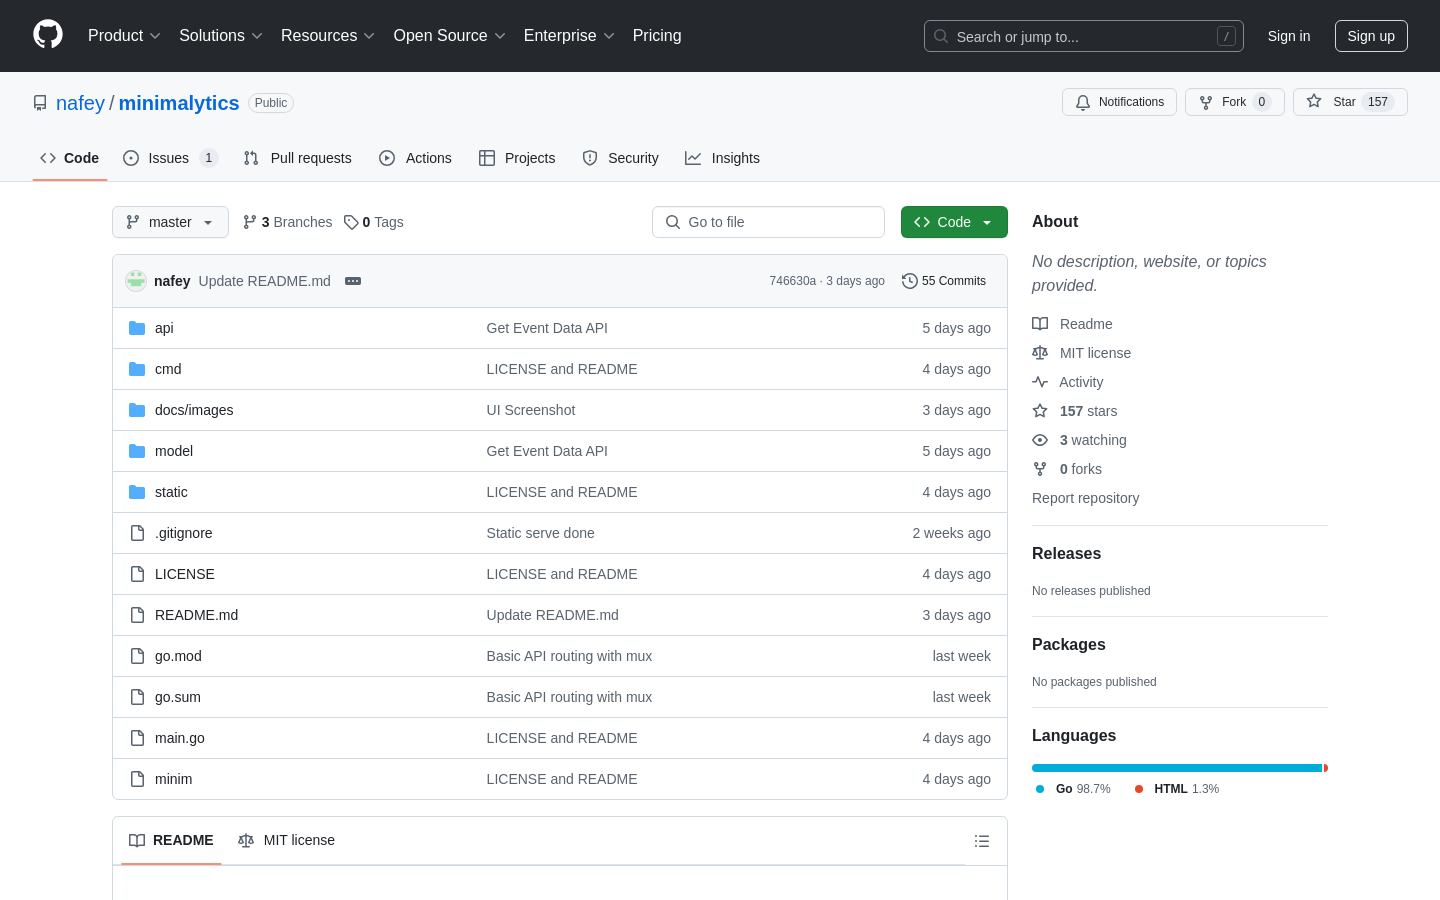Image resolution: width=1440 pixels, height=900 pixels.
Task: Open the Enterprise dropdown menu
Action: click(x=569, y=35)
